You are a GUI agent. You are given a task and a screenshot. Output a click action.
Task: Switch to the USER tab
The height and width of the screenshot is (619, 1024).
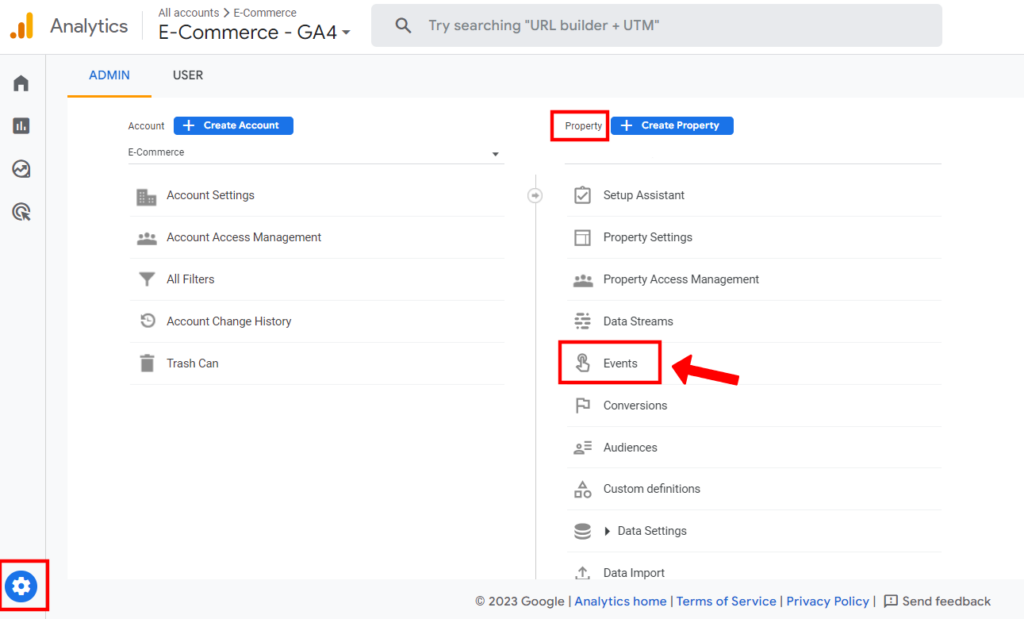point(188,75)
